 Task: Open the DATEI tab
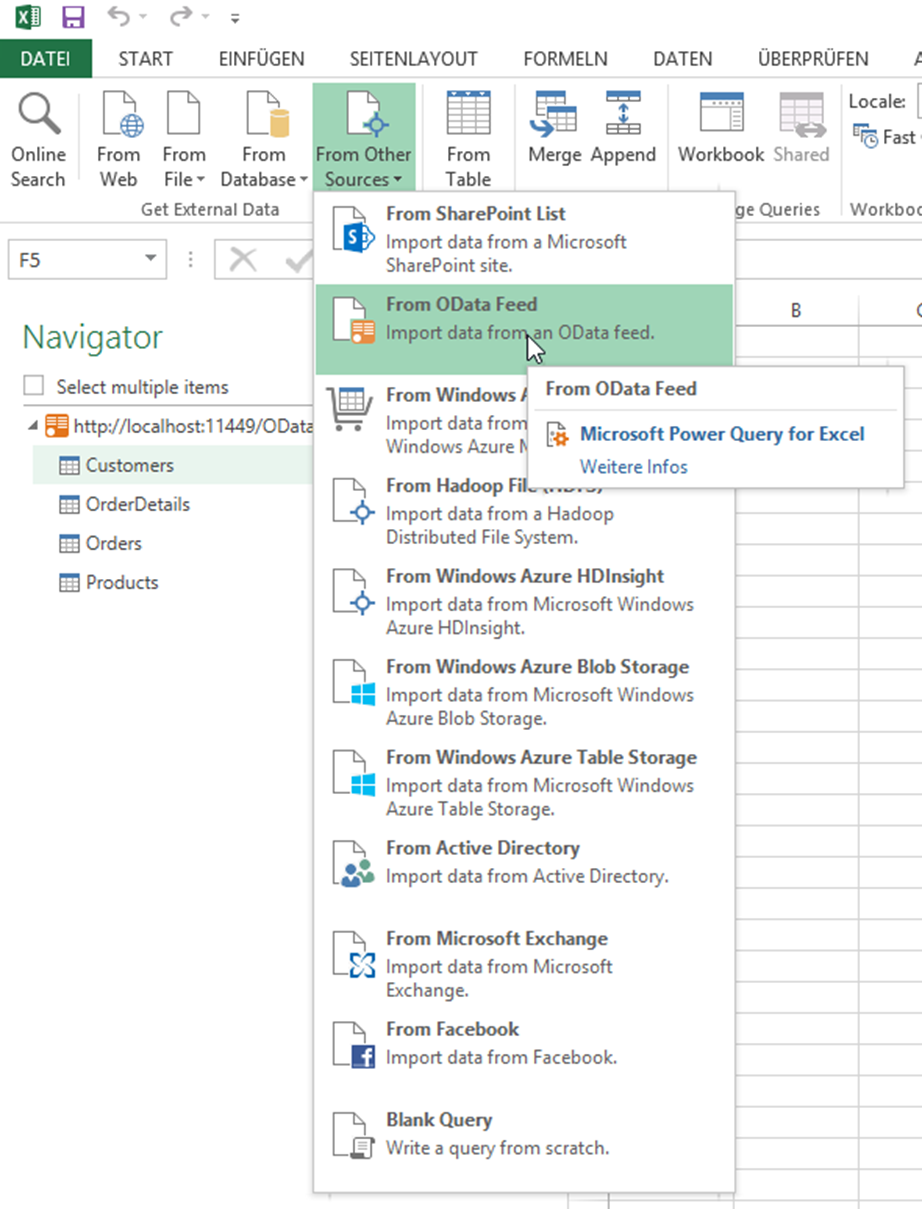[46, 59]
